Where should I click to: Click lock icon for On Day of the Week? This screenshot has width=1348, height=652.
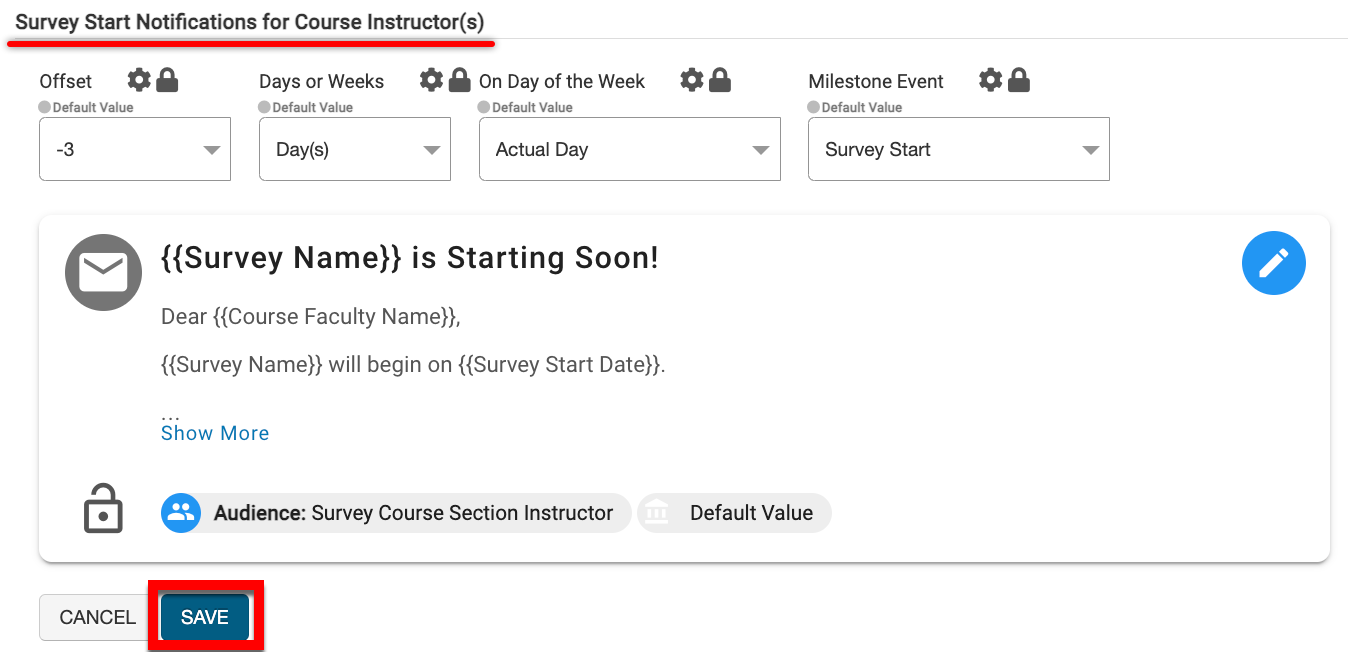click(x=719, y=81)
